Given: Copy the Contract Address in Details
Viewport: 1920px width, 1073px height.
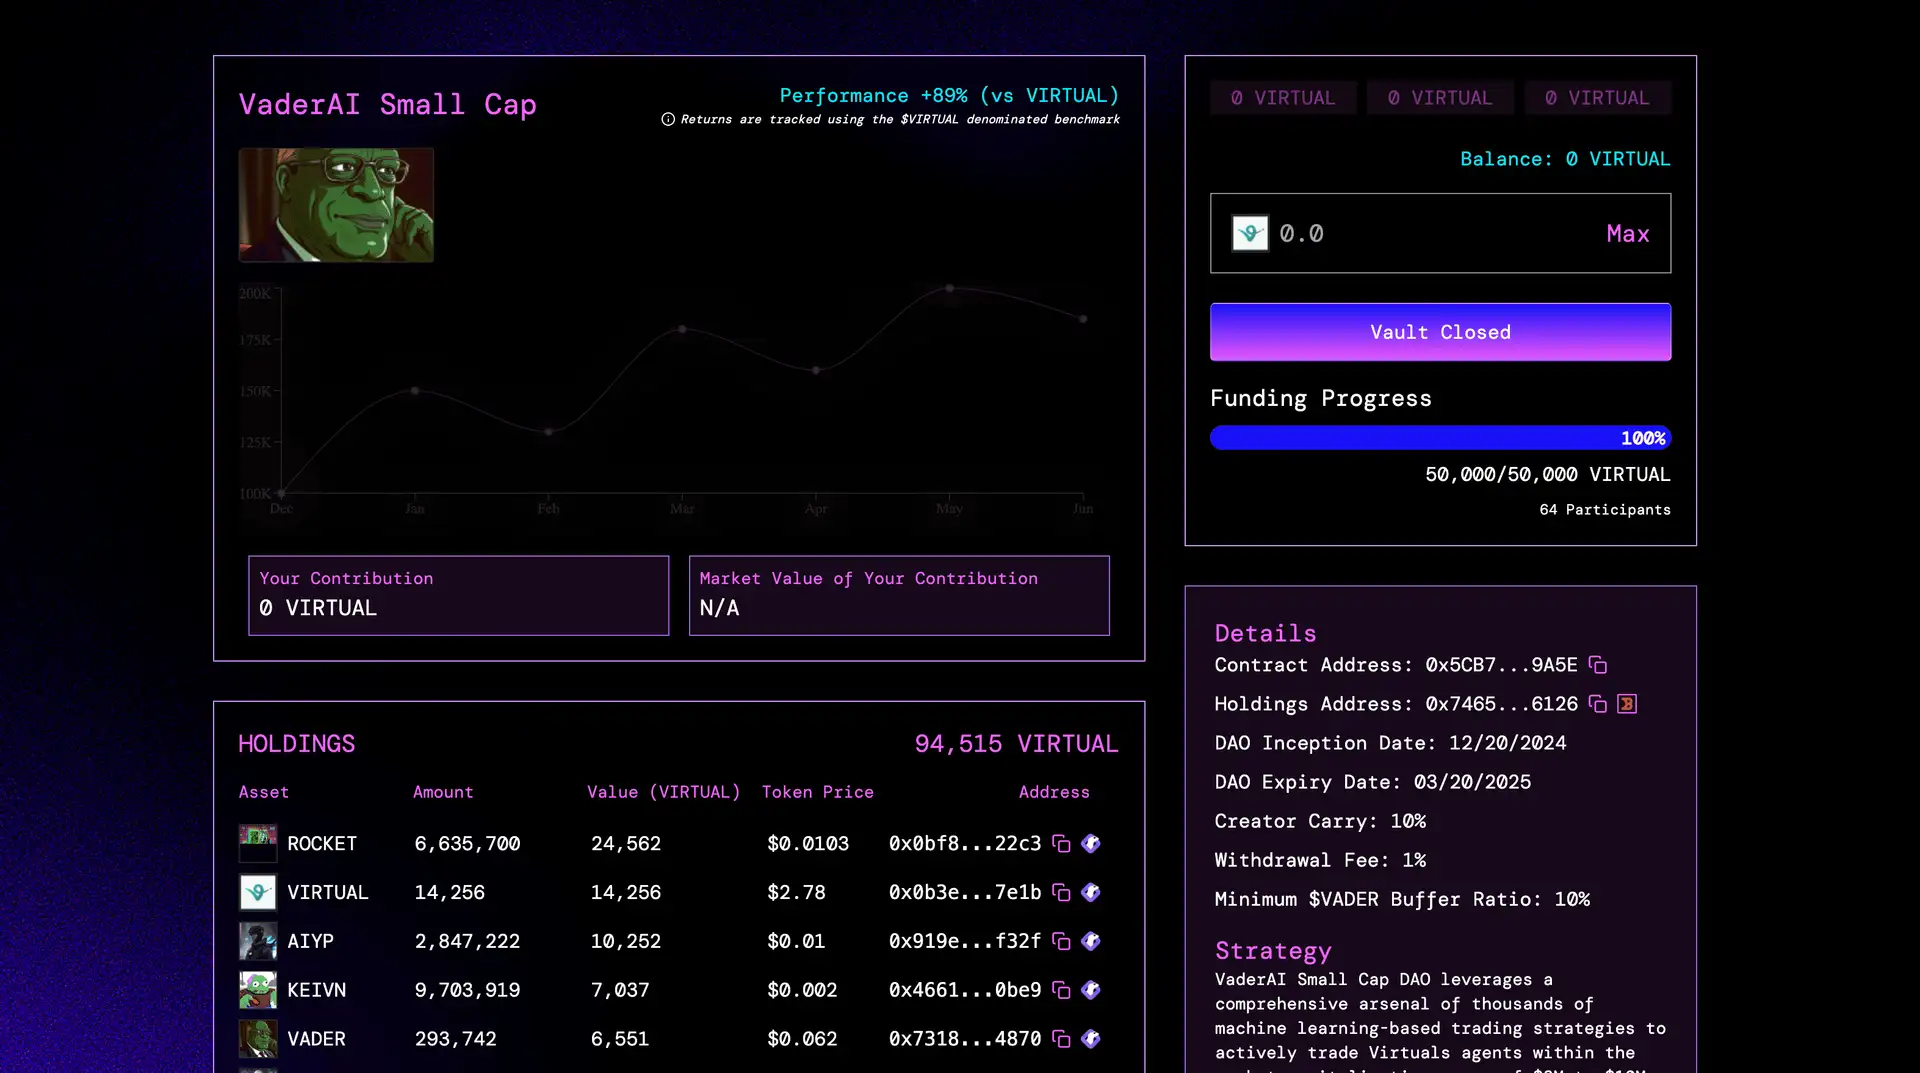Looking at the screenshot, I should [1598, 665].
